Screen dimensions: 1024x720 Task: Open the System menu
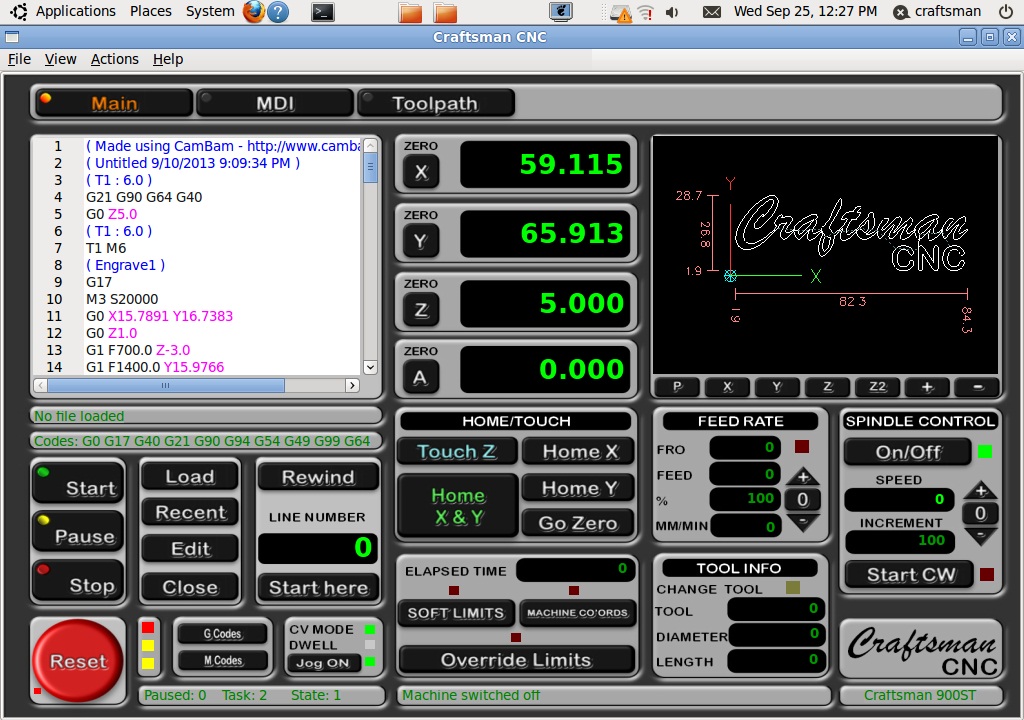[x=210, y=11]
